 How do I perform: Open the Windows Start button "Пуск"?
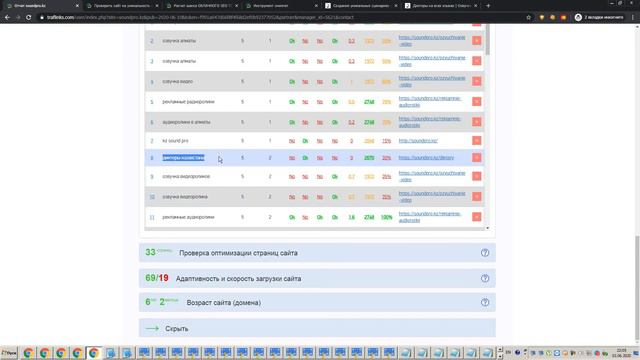click(9, 353)
